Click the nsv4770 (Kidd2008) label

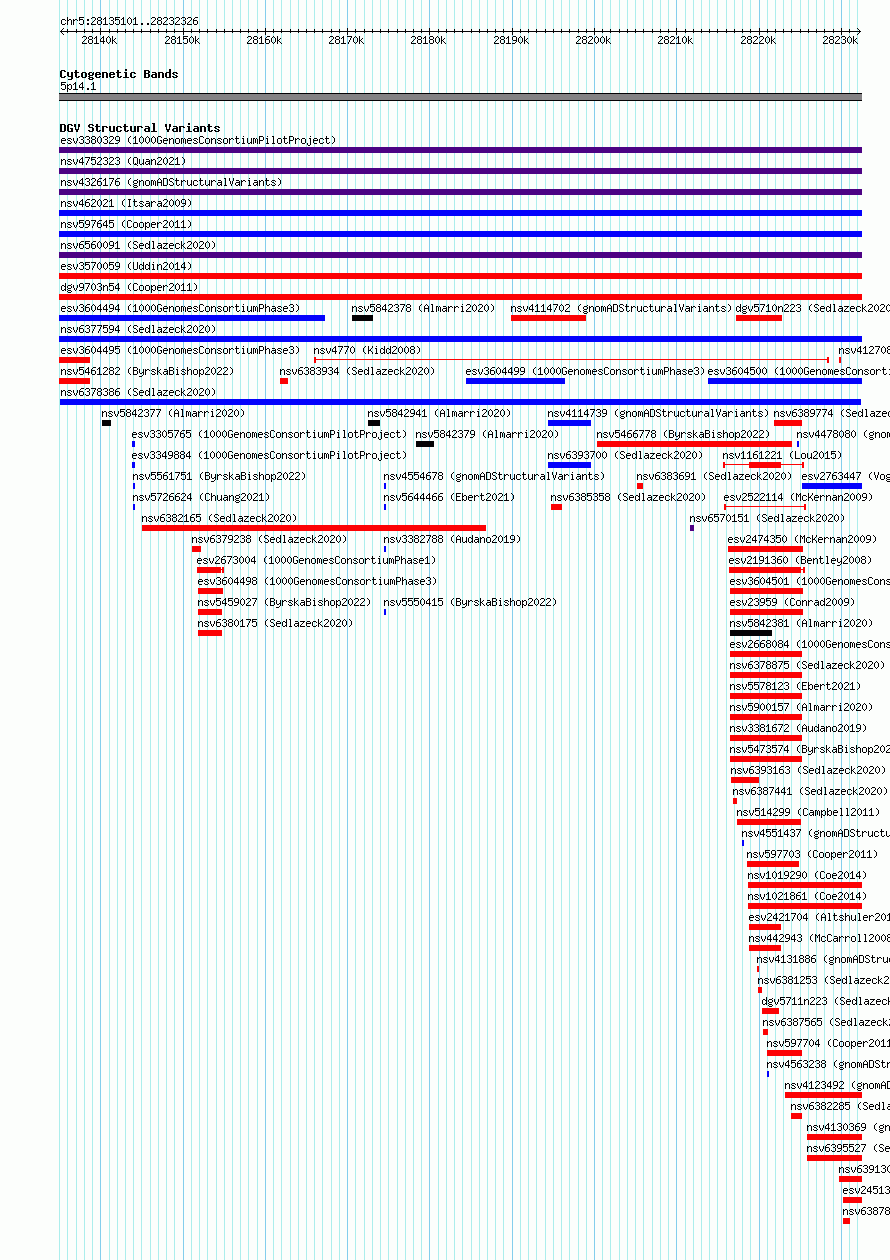click(x=367, y=350)
